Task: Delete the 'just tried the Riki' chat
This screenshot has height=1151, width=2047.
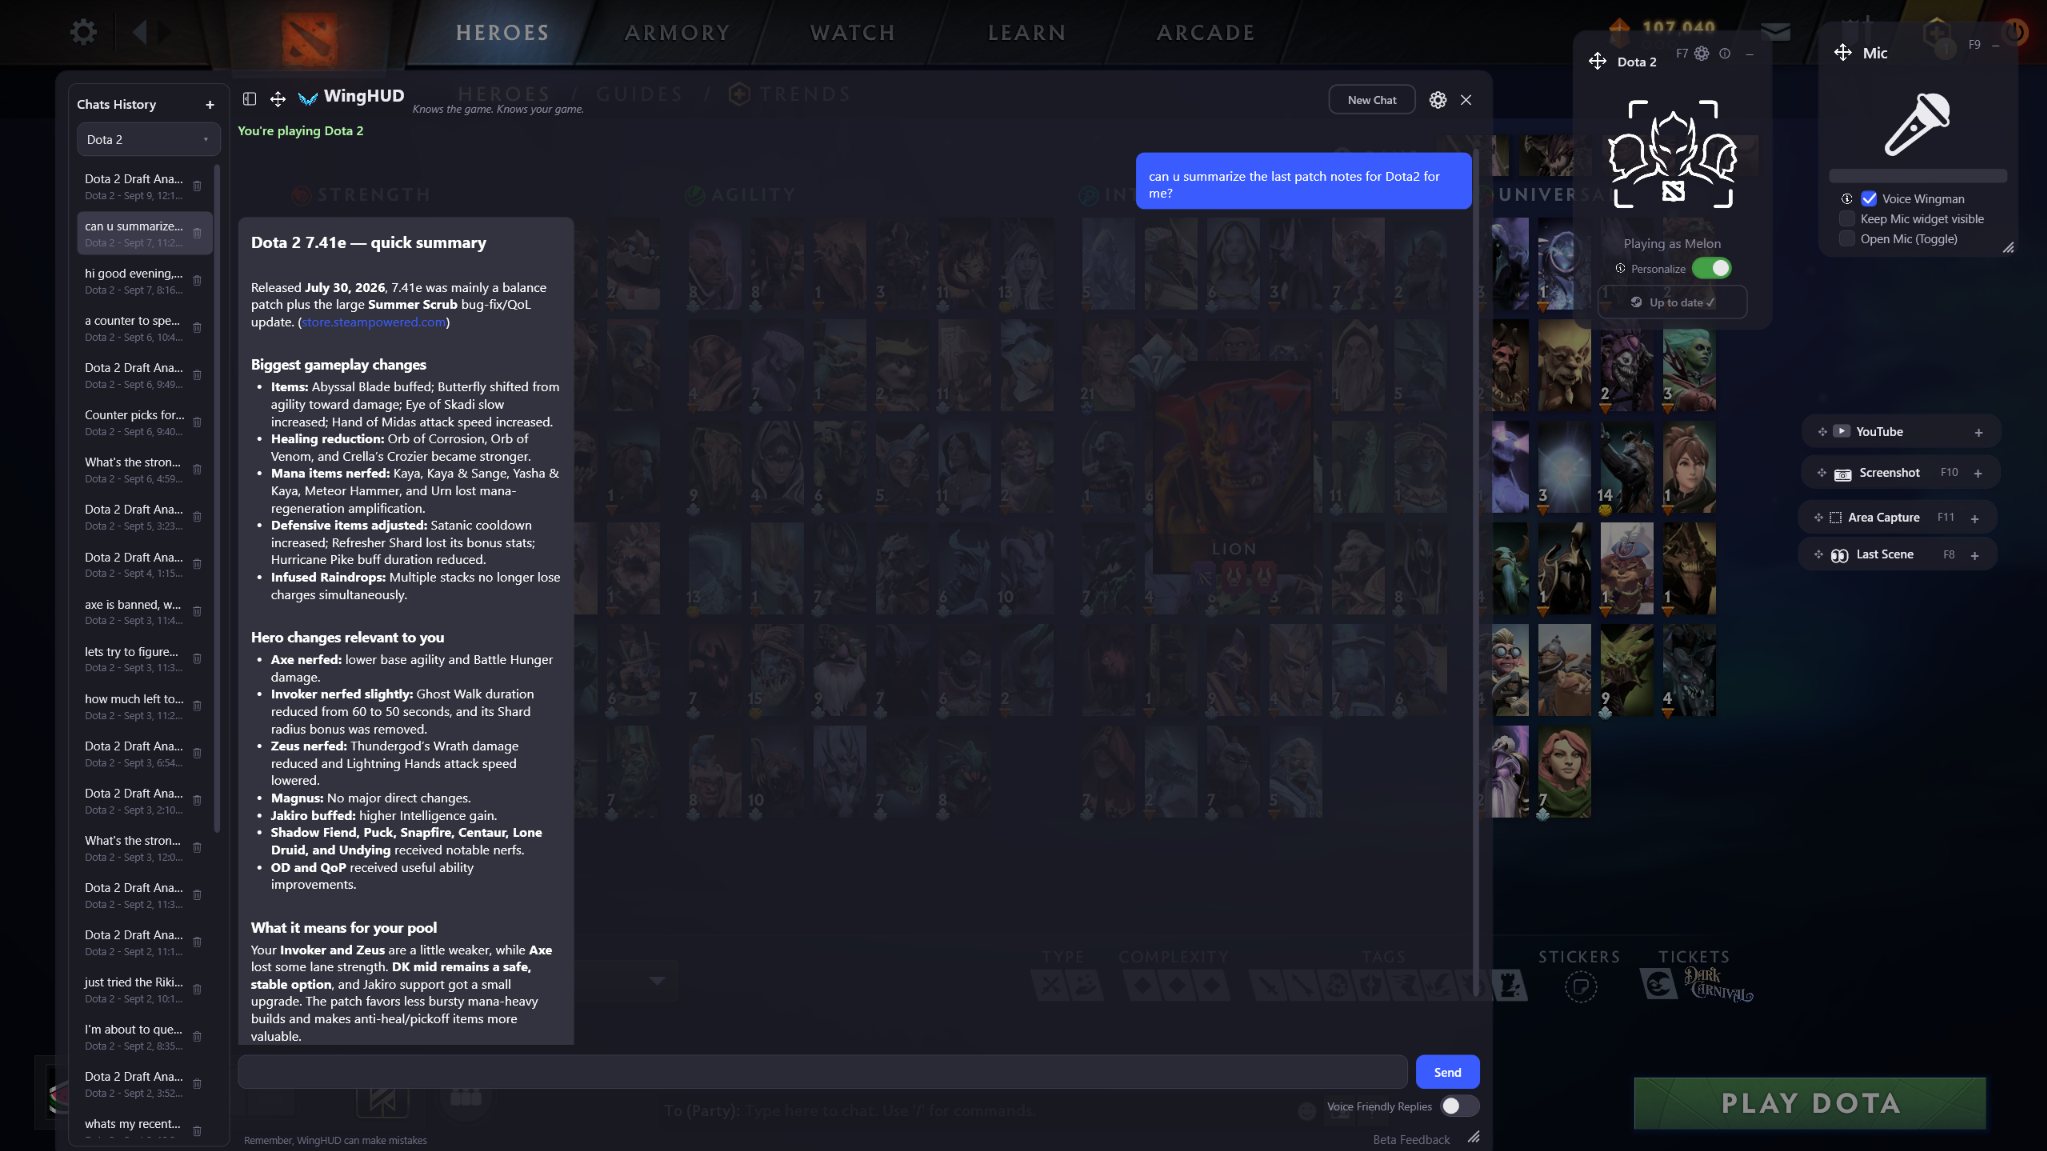Action: coord(197,989)
